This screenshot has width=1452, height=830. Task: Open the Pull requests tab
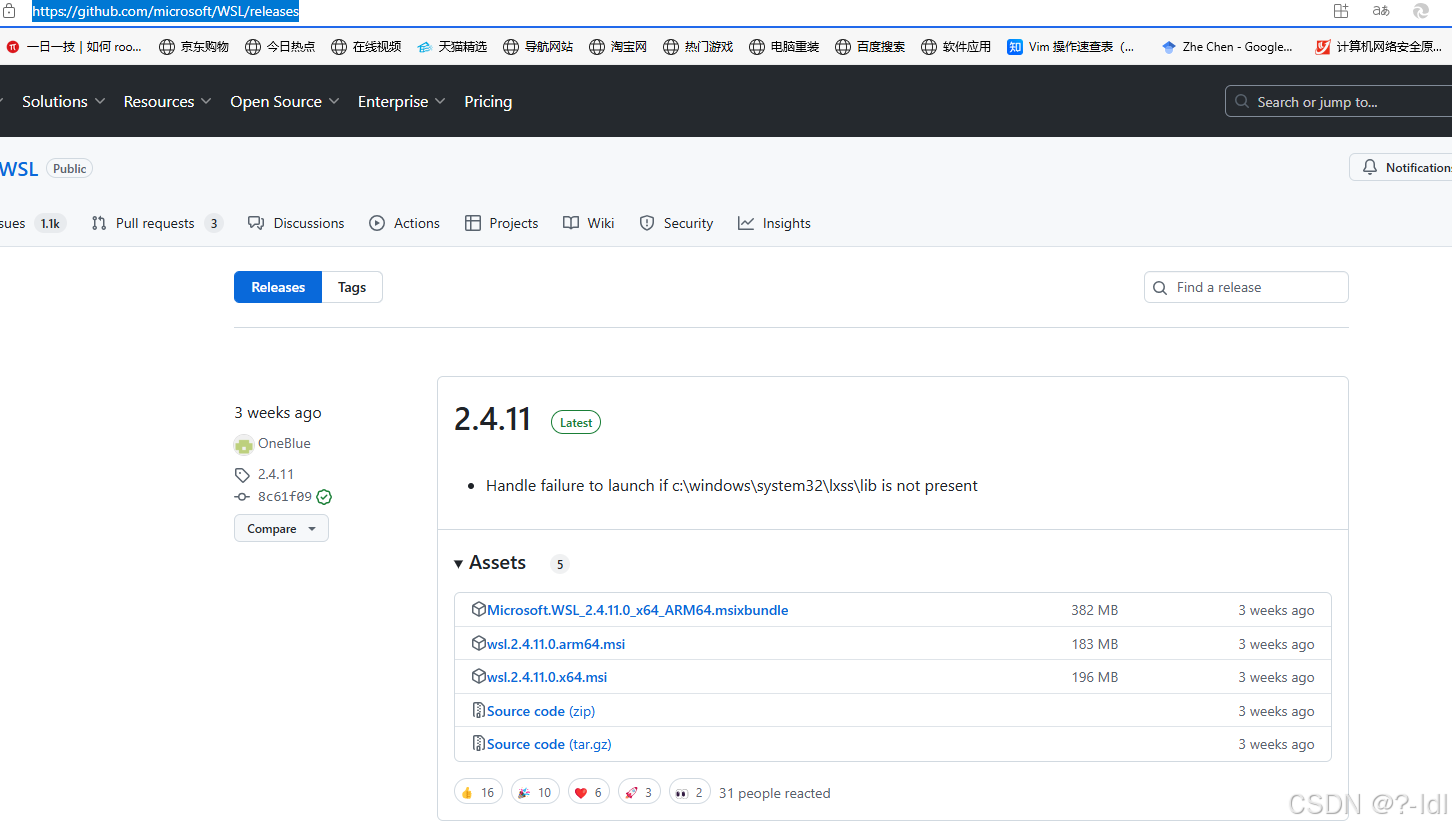point(156,223)
